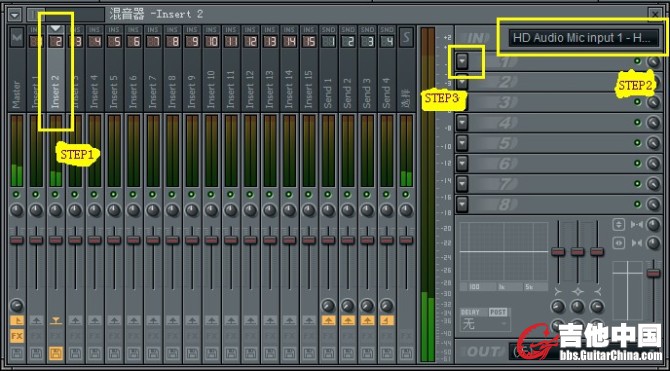Click the Insert 5 save-state disk icon
This screenshot has width=670, height=371.
coord(114,353)
